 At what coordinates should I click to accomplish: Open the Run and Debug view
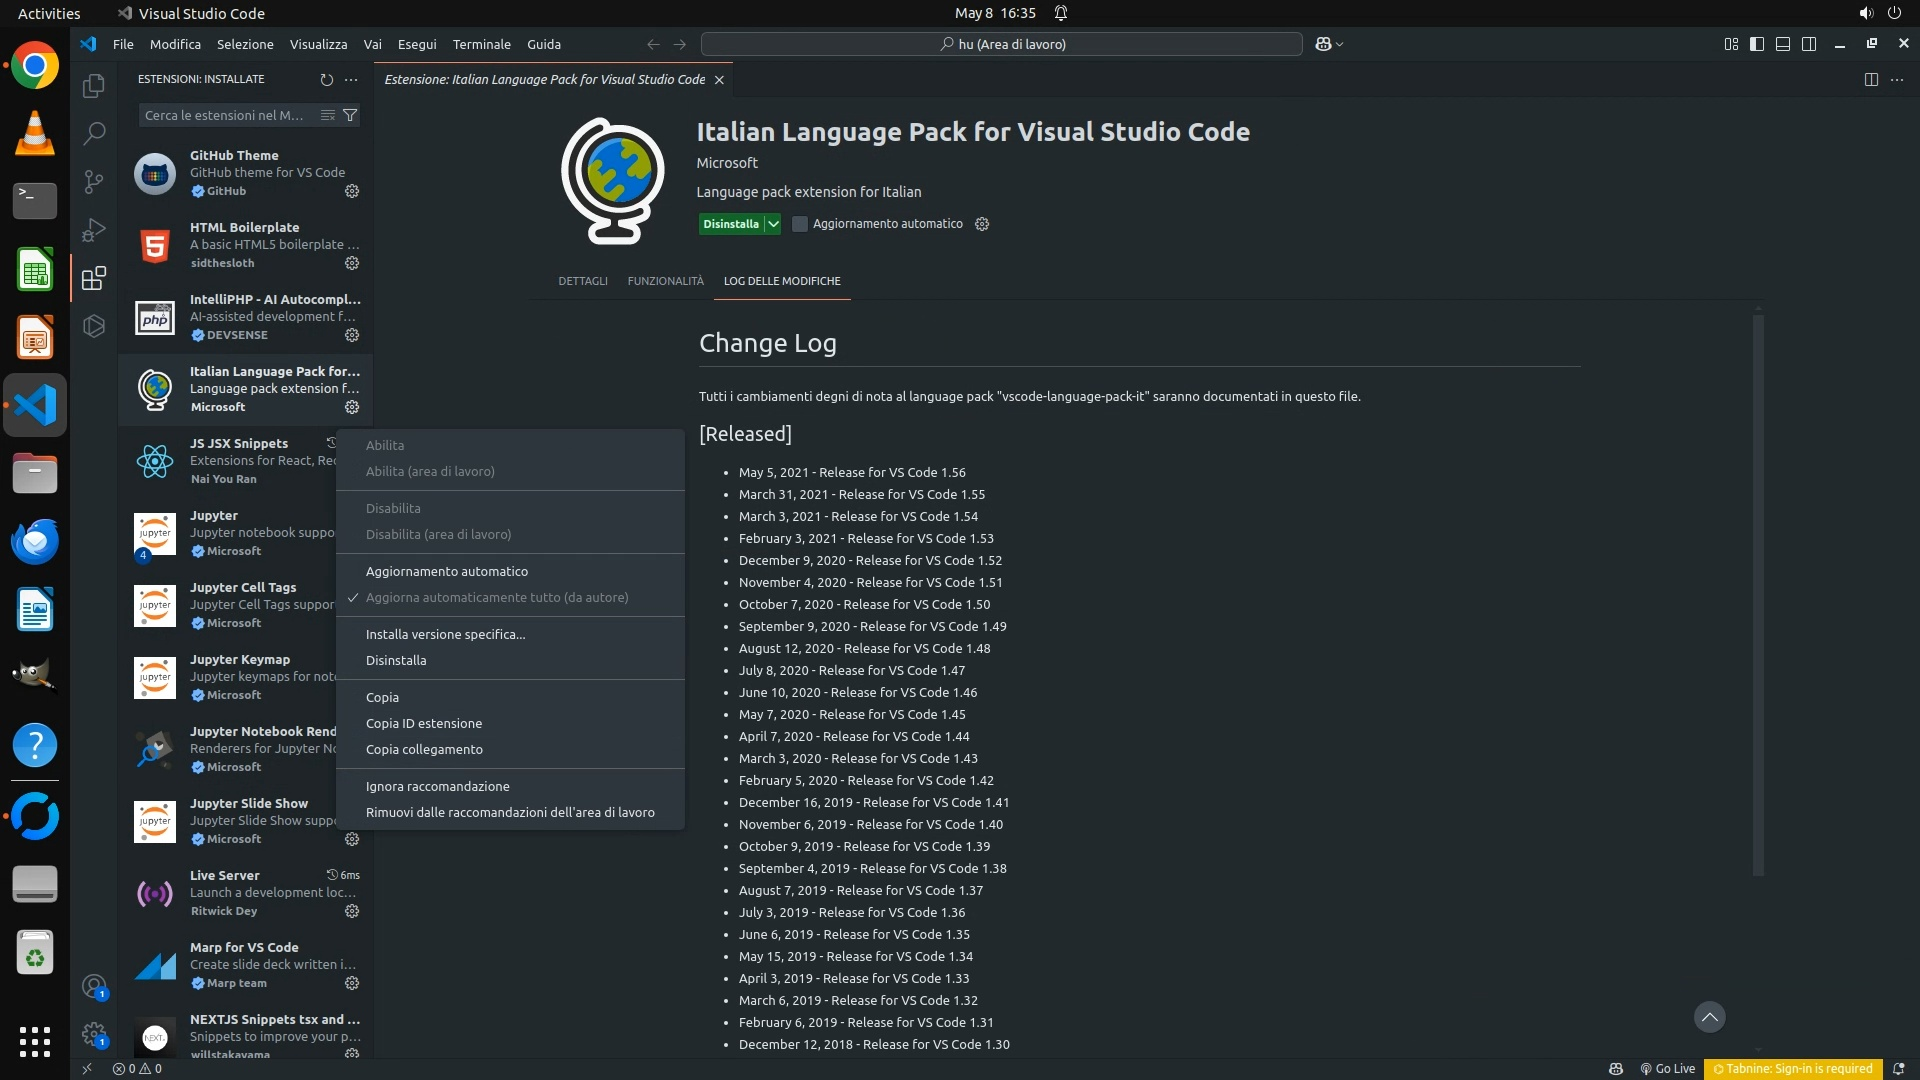[x=94, y=230]
